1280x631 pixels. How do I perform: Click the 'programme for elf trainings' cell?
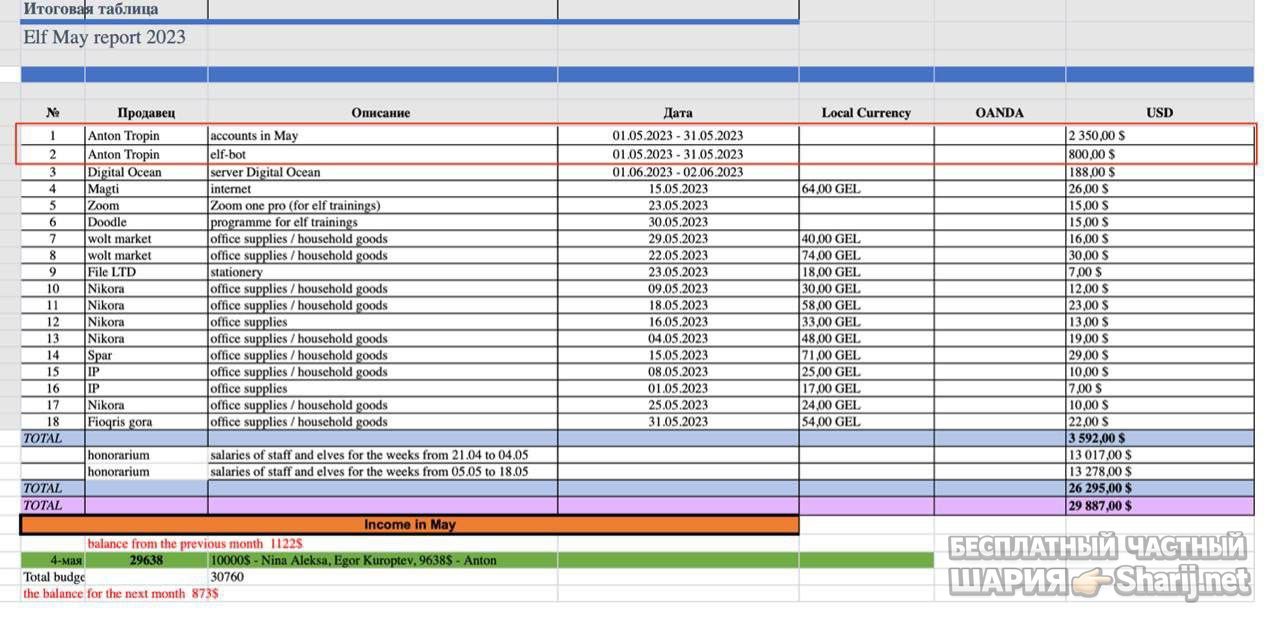pos(382,222)
